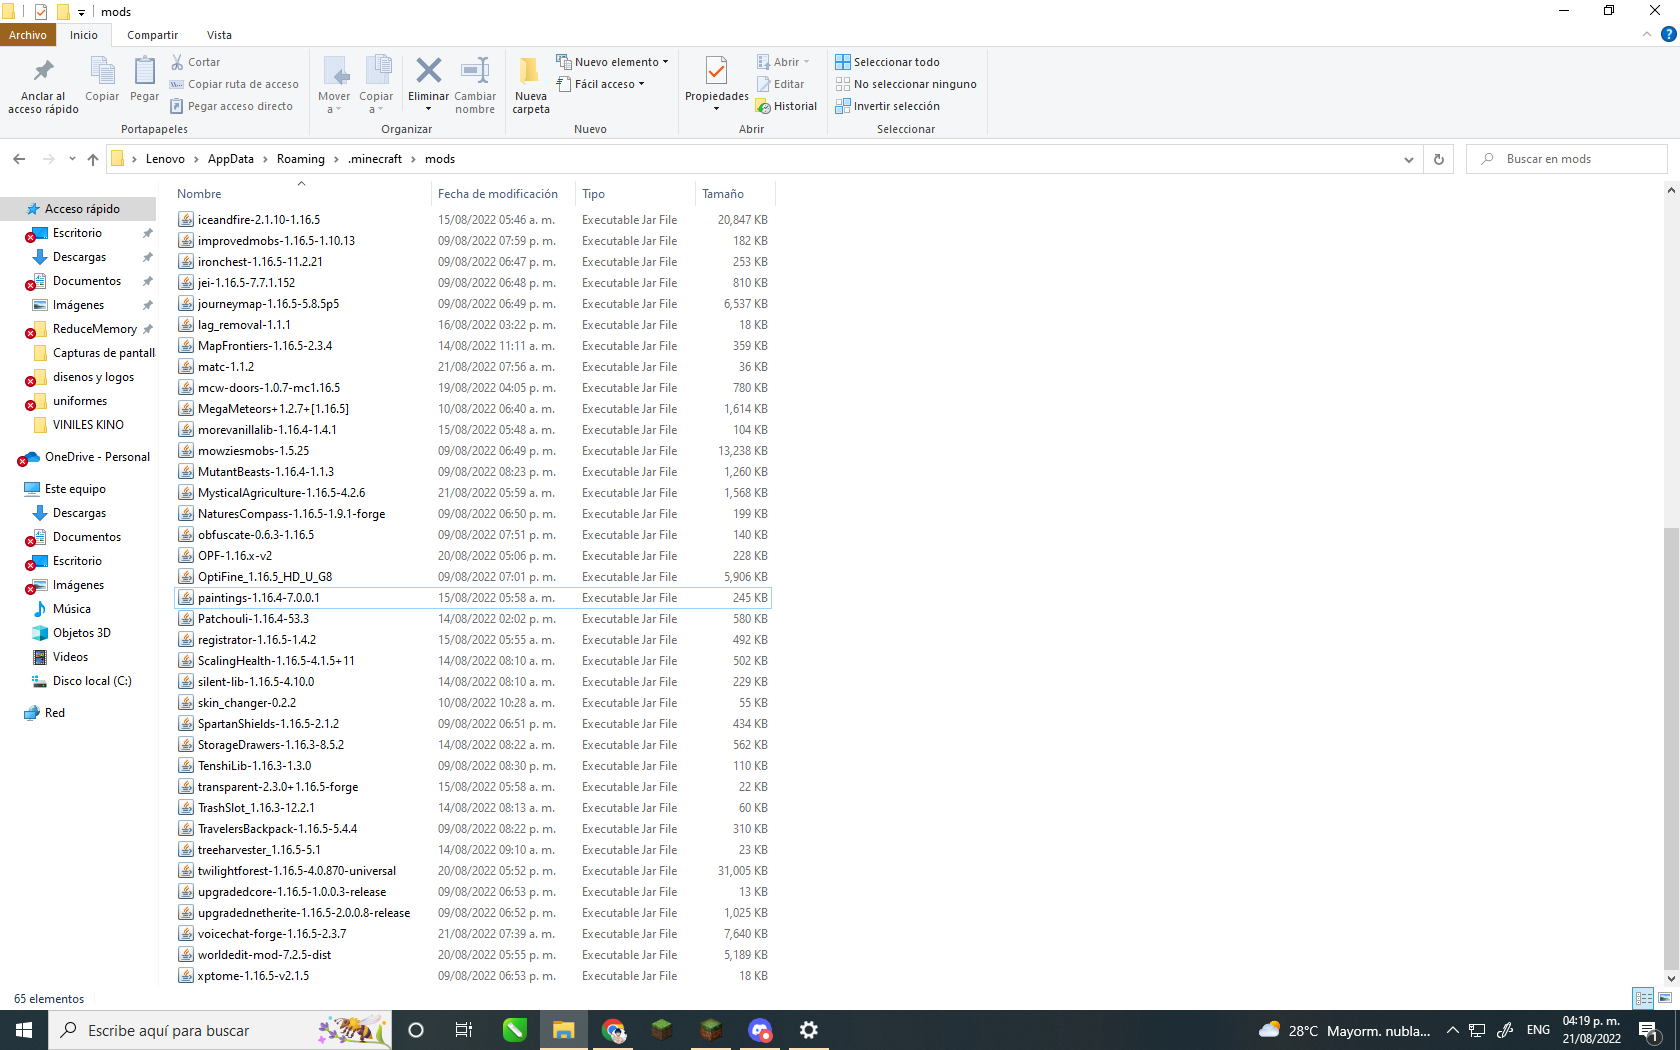Image resolution: width=1680 pixels, height=1050 pixels.
Task: Open Settings gear on taskbar
Action: 809,1030
